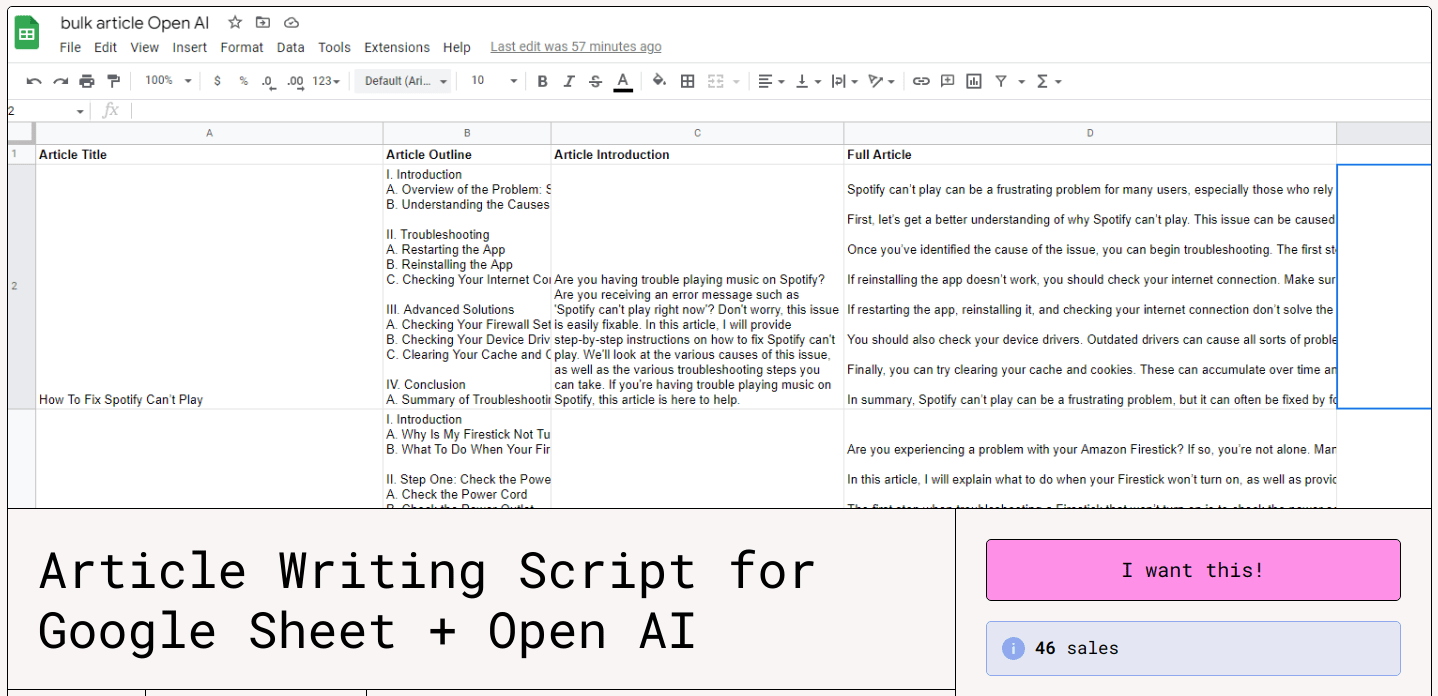Open the 100% zoom dropdown

pos(167,81)
